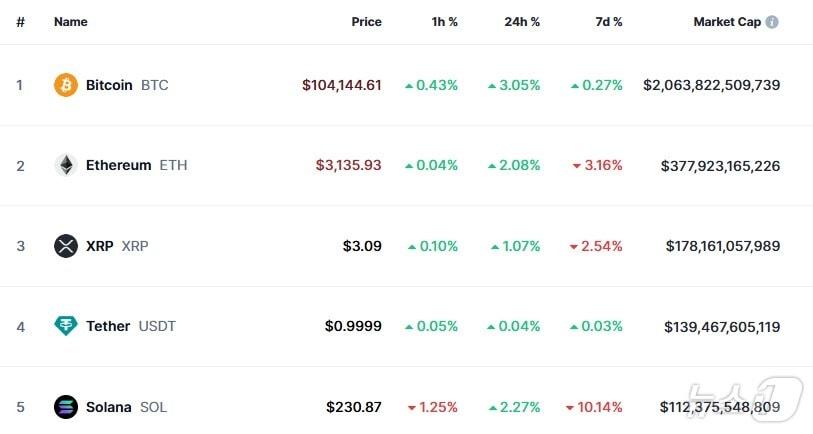Click the green up arrow beside Bitcoin 24h 3.05%
The image size is (813, 434).
pyautogui.click(x=492, y=86)
